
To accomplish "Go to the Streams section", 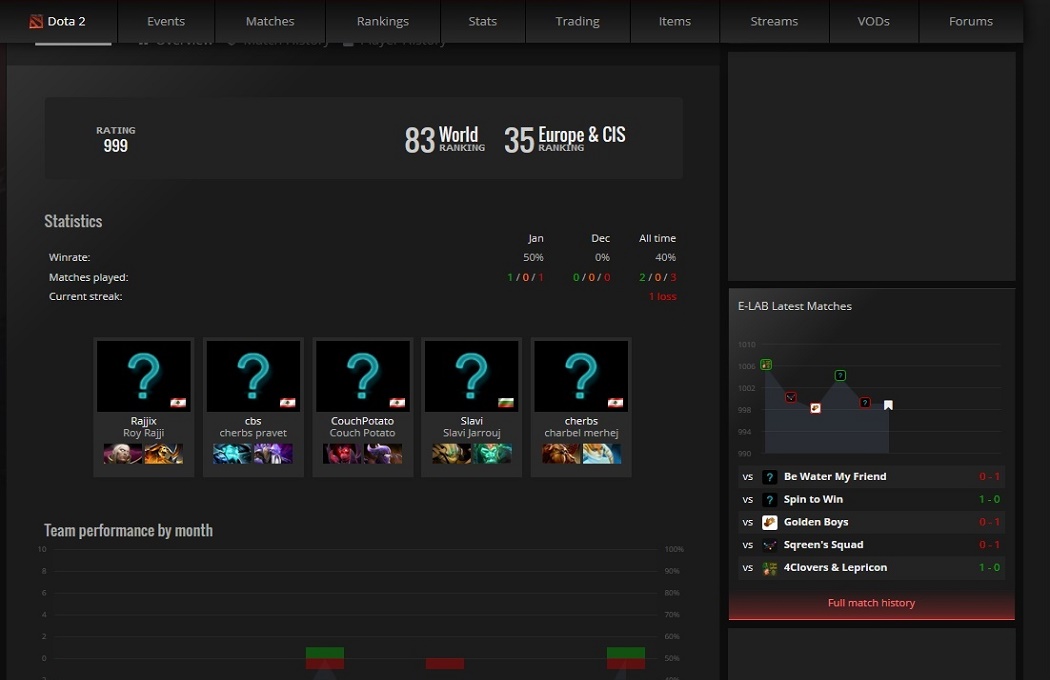I will pos(774,21).
